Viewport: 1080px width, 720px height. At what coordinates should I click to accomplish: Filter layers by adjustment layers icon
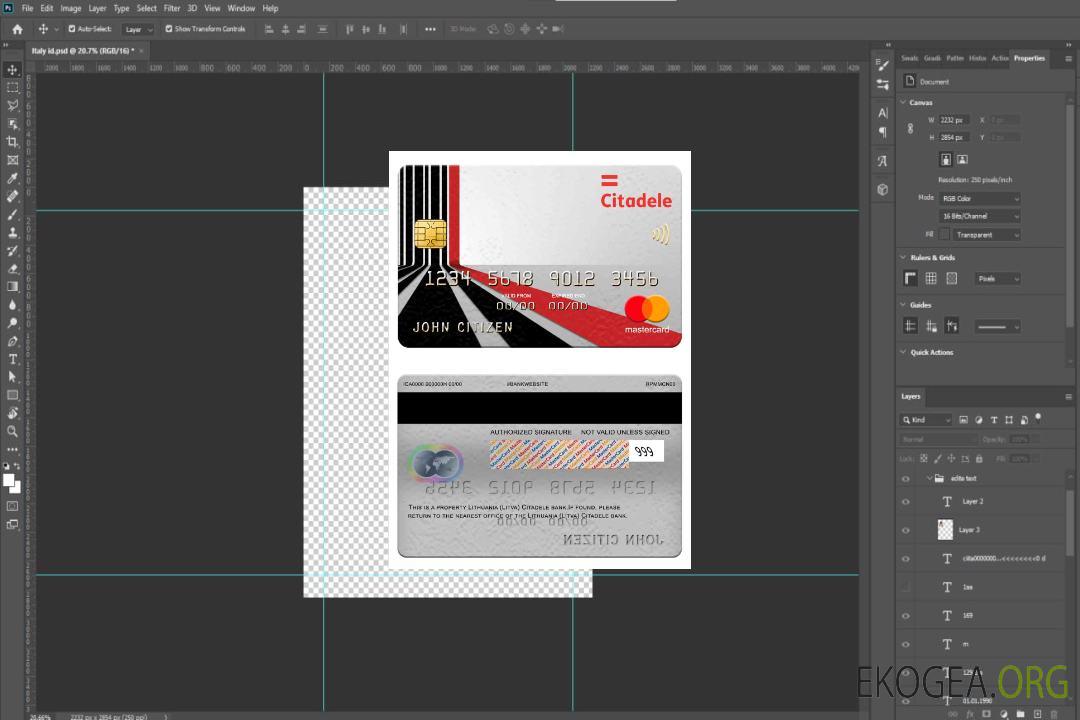(979, 420)
